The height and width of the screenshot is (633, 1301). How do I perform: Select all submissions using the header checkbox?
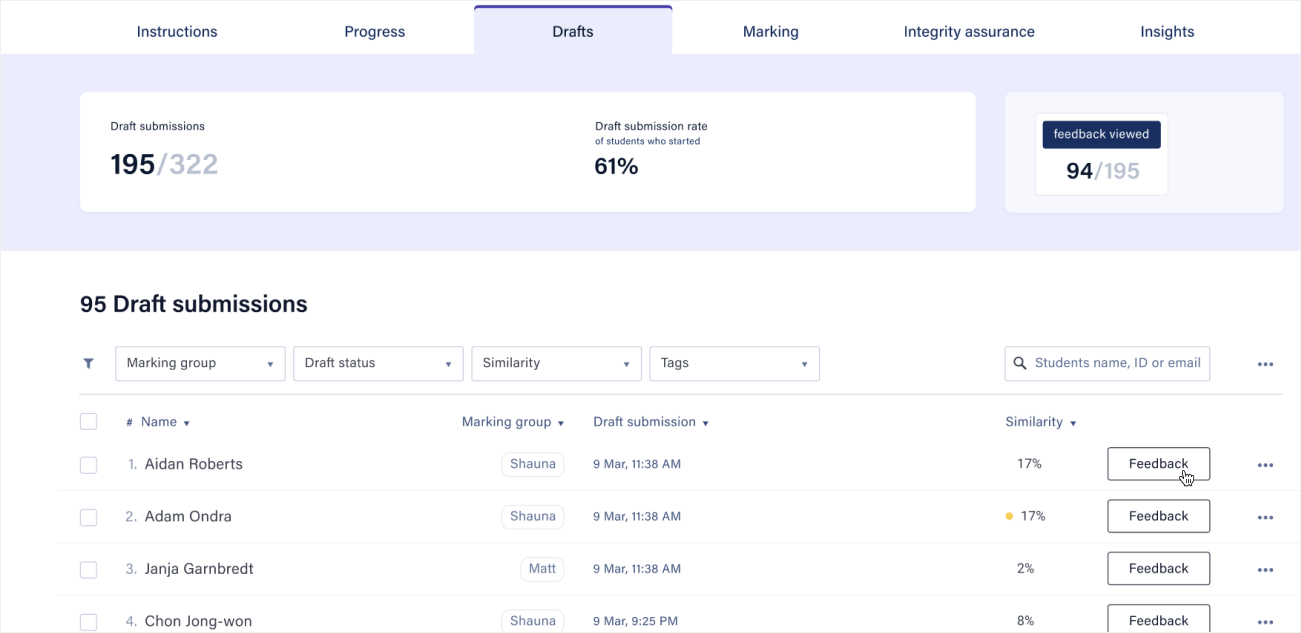[x=88, y=421]
